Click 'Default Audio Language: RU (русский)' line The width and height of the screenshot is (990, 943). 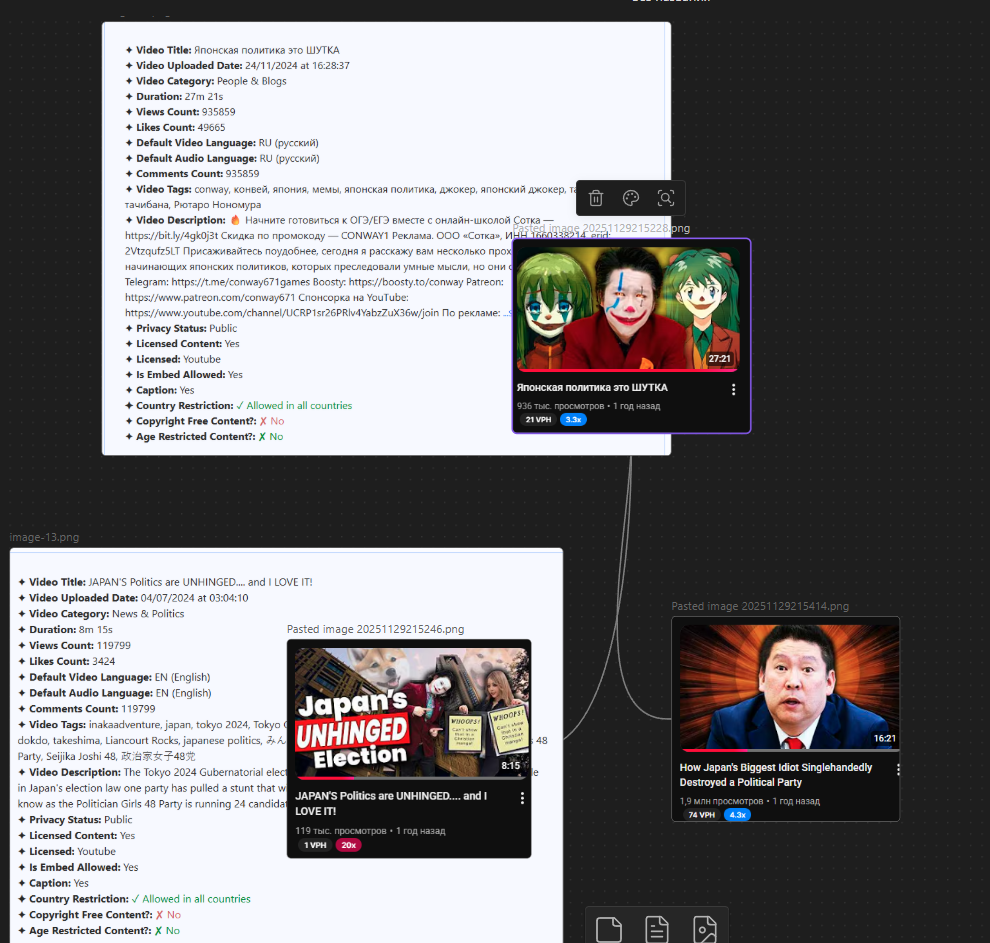(x=222, y=158)
